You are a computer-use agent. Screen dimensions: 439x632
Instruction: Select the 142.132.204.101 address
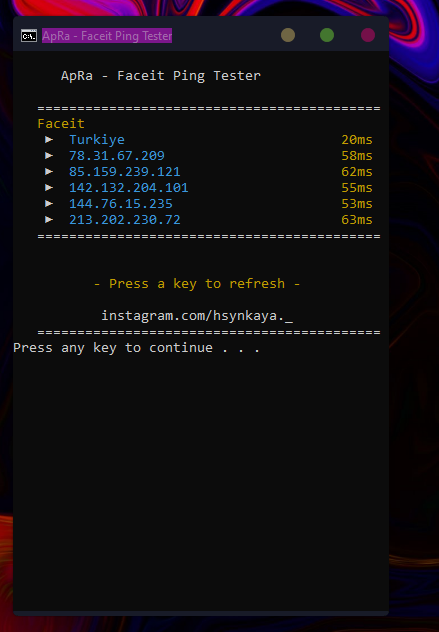point(129,188)
